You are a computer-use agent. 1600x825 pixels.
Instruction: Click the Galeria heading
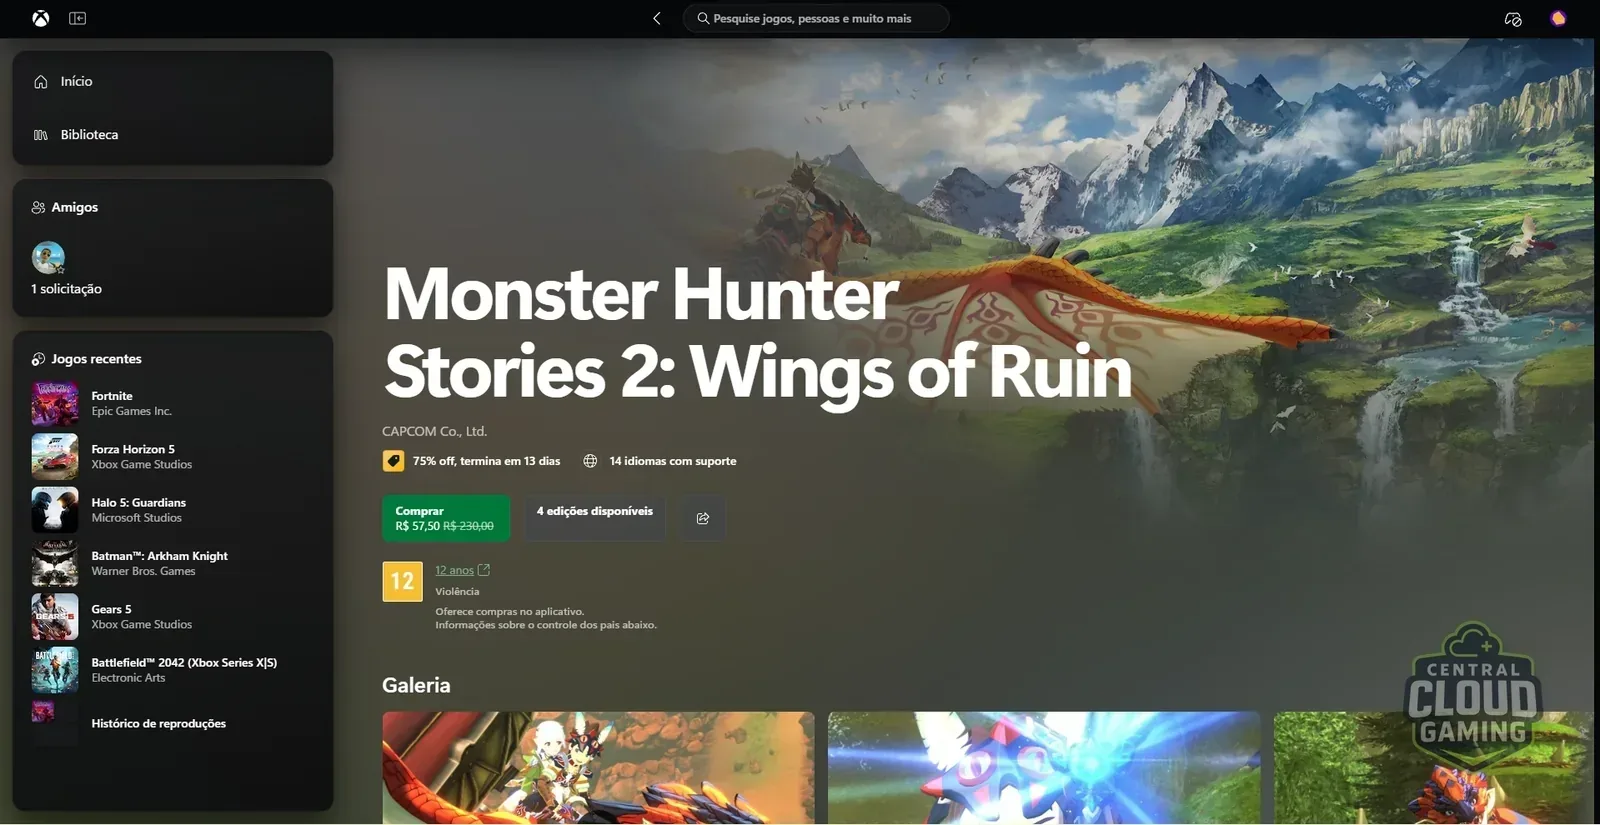(x=416, y=685)
